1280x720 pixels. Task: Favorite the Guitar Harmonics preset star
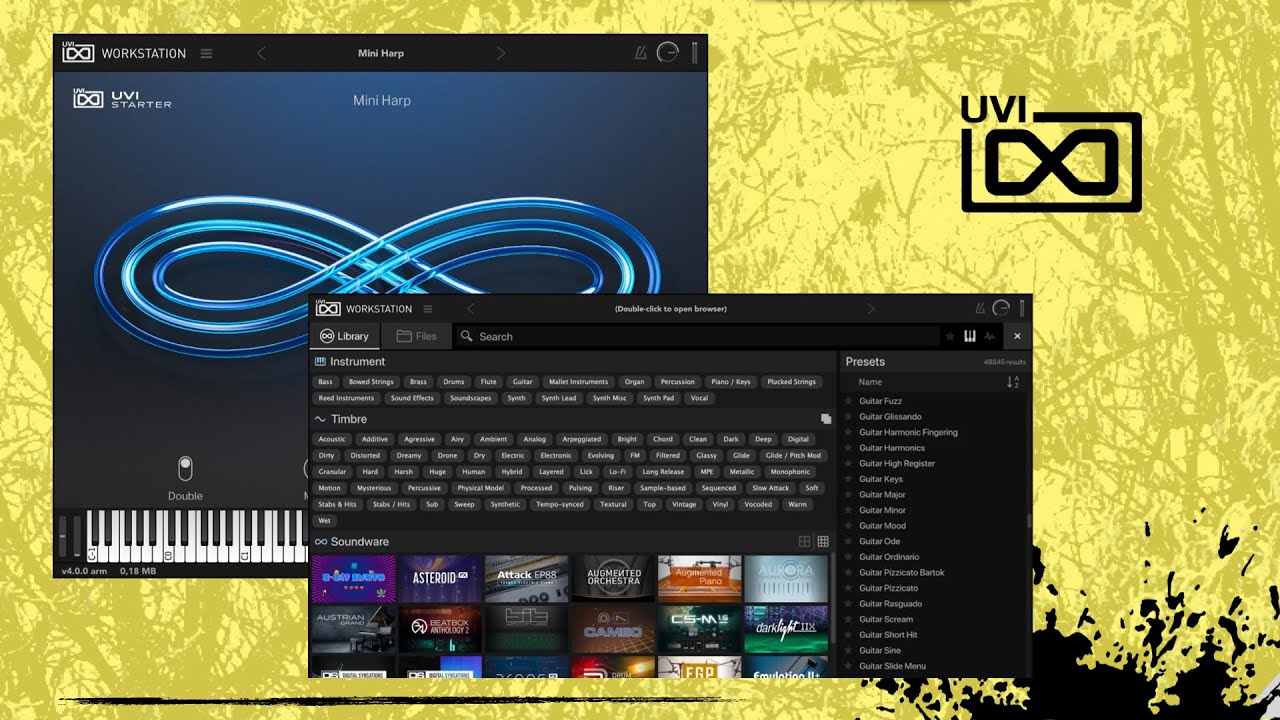pyautogui.click(x=849, y=448)
